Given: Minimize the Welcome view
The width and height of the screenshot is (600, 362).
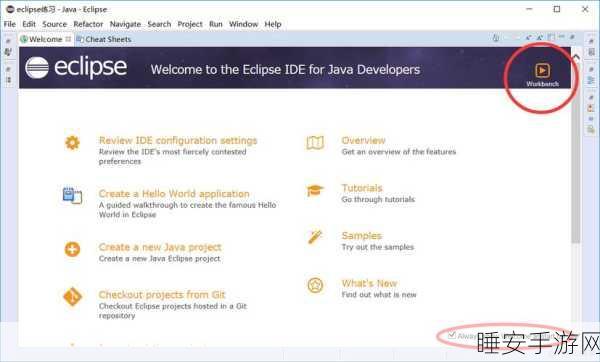Looking at the screenshot, I should pos(561,37).
